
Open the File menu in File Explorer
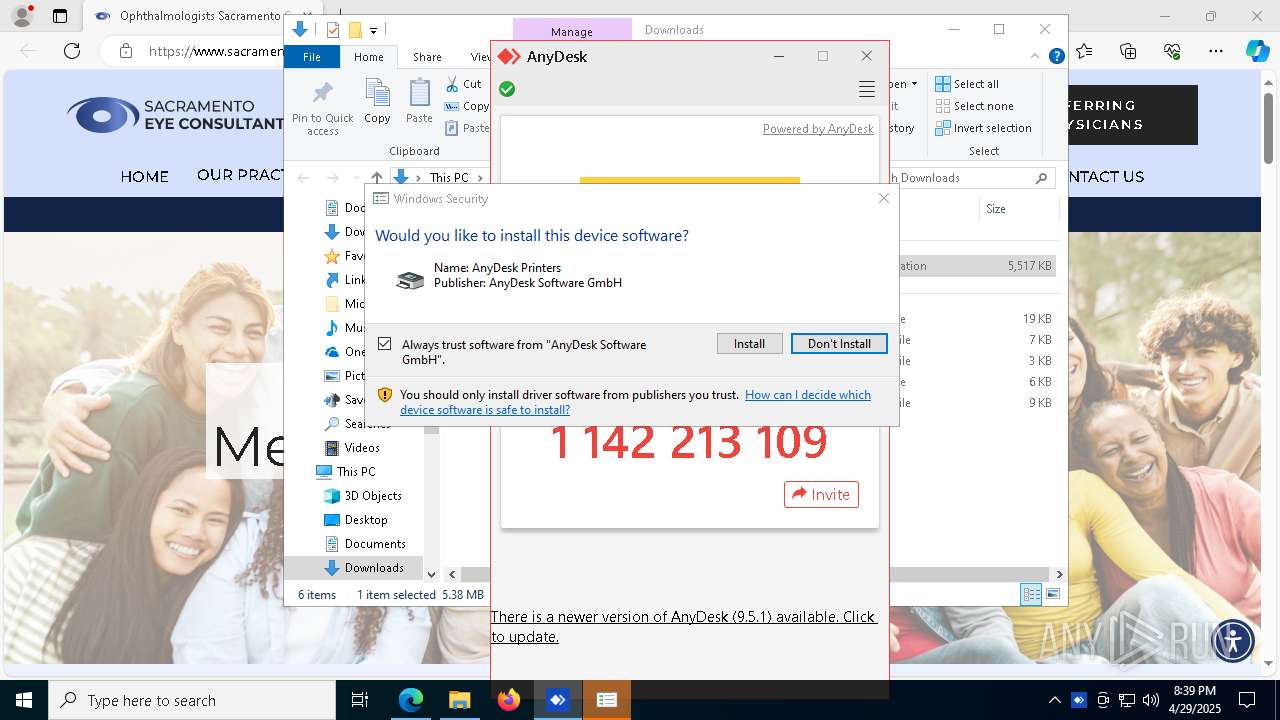312,57
